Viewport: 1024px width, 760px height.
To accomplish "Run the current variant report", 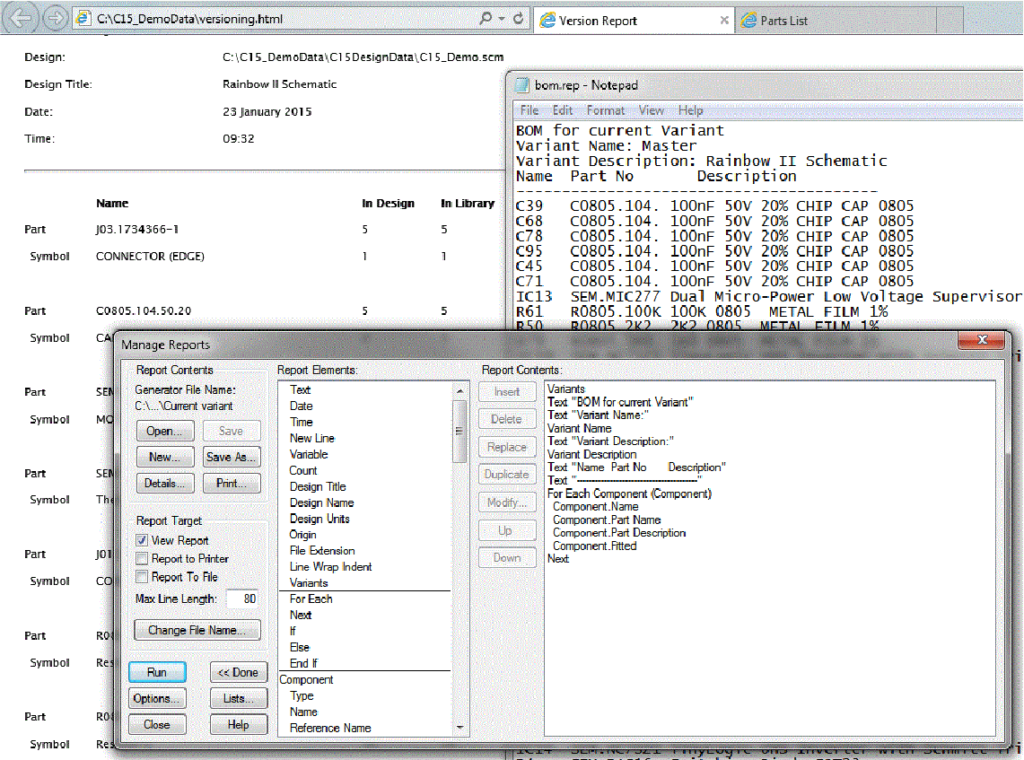I will pyautogui.click(x=157, y=672).
